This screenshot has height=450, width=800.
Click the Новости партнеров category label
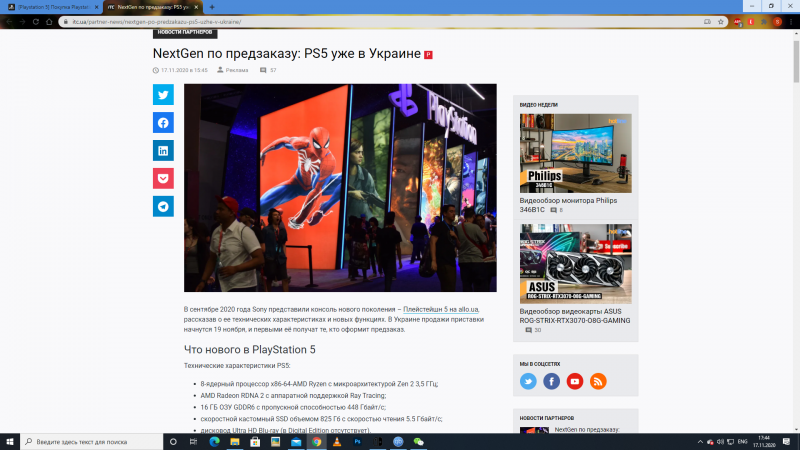185,32
